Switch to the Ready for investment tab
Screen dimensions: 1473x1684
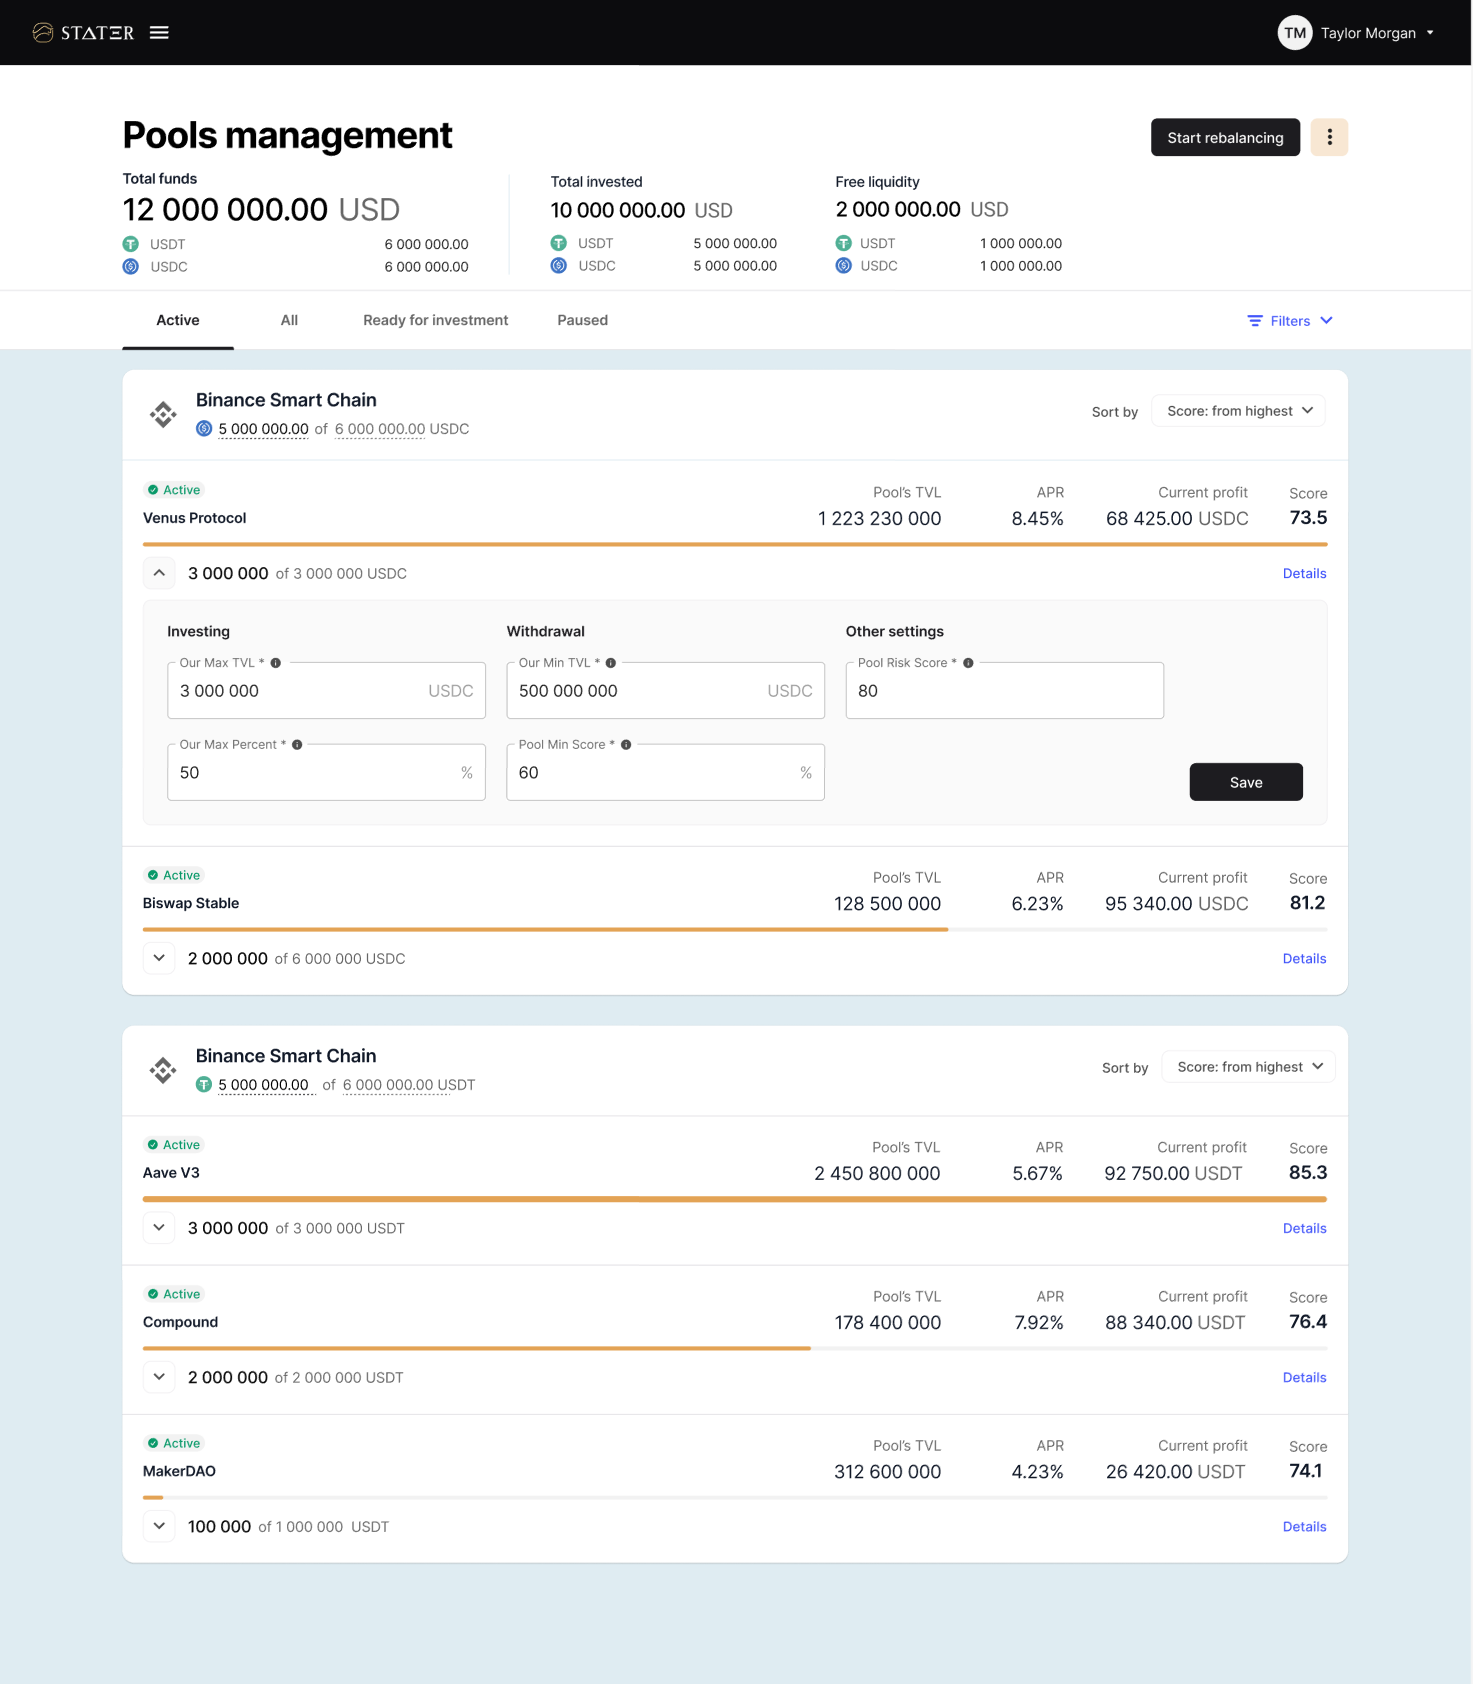tap(435, 320)
